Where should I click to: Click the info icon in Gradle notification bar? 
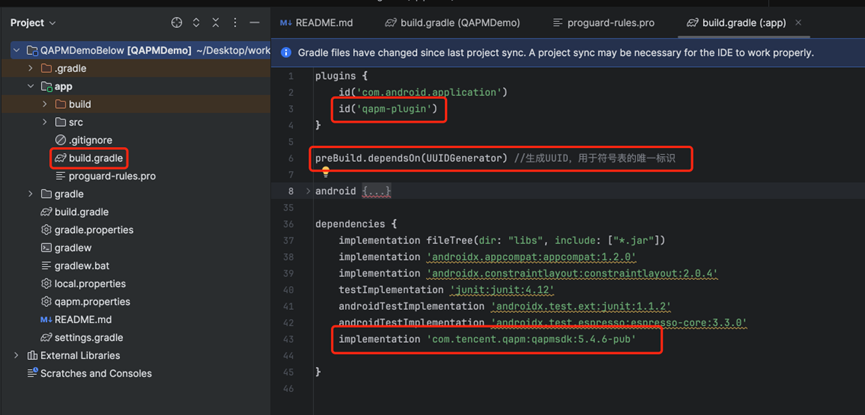point(286,53)
